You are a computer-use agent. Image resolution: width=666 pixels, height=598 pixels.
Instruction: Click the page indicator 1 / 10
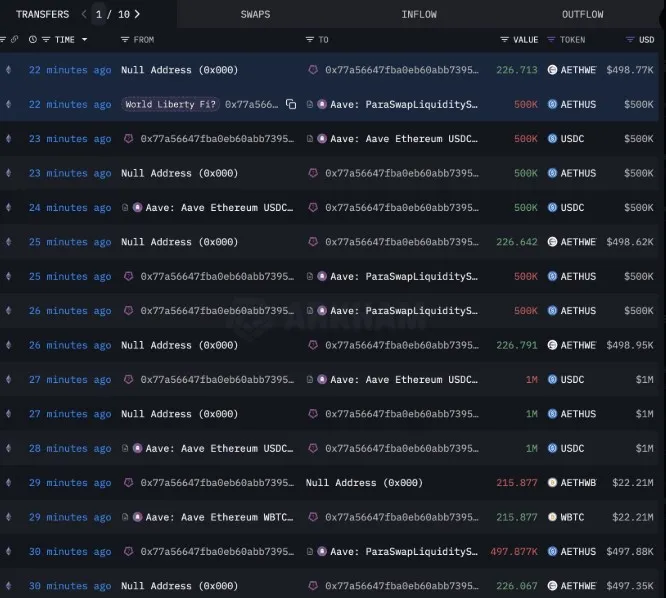pos(113,14)
